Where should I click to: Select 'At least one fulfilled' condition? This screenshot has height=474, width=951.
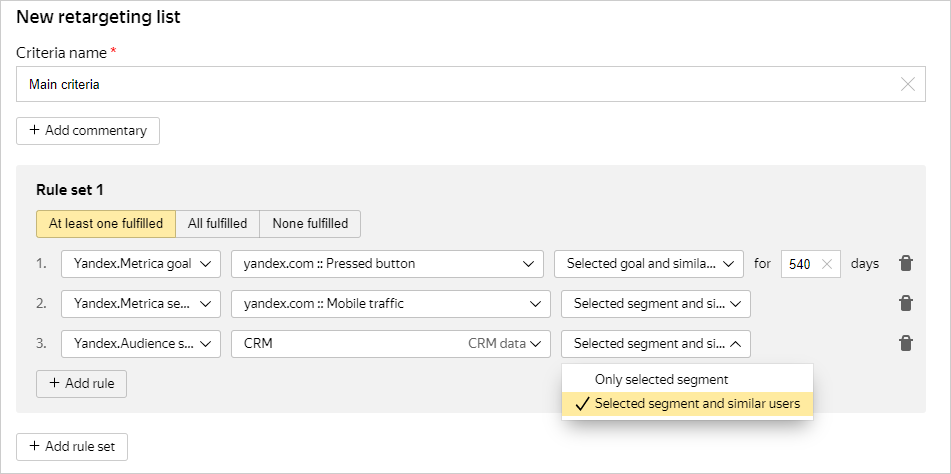click(x=106, y=224)
